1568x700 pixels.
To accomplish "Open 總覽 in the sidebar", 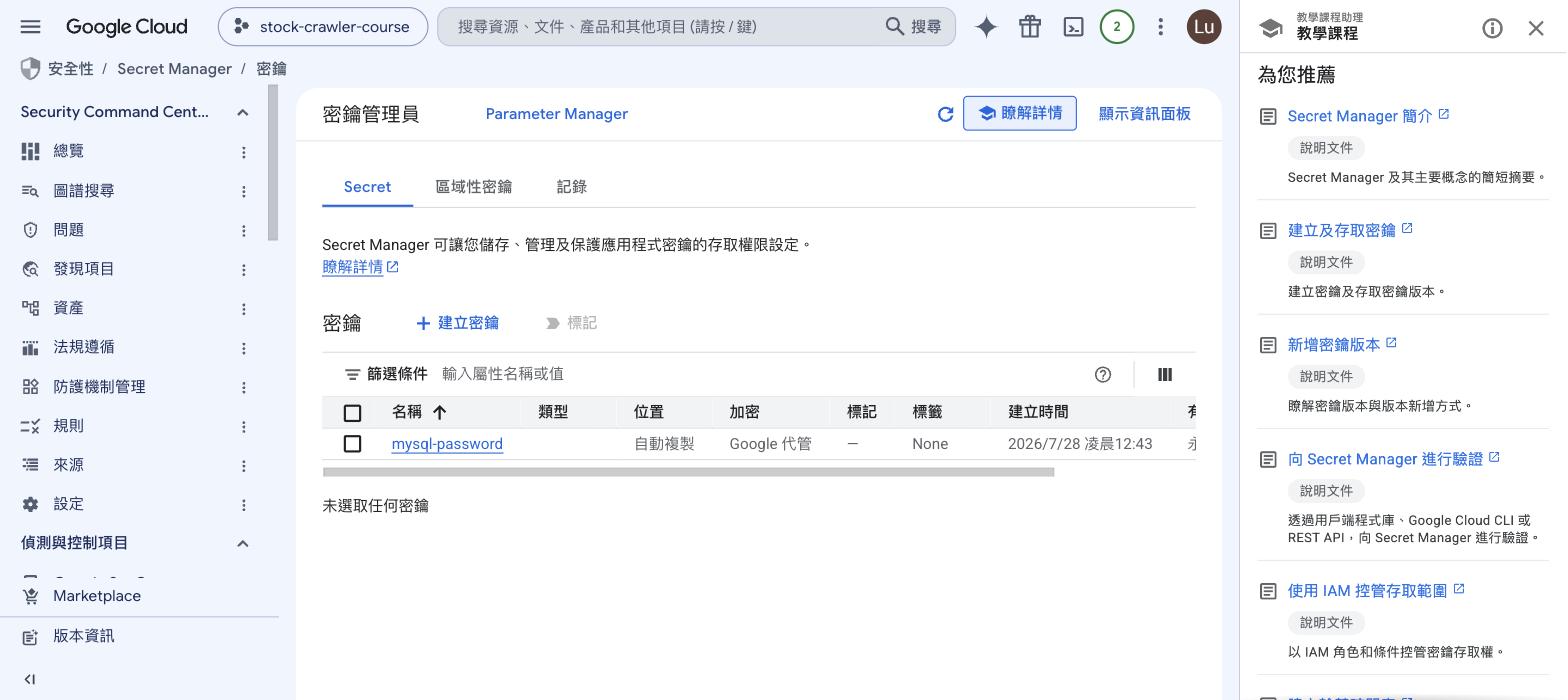I will (69, 151).
